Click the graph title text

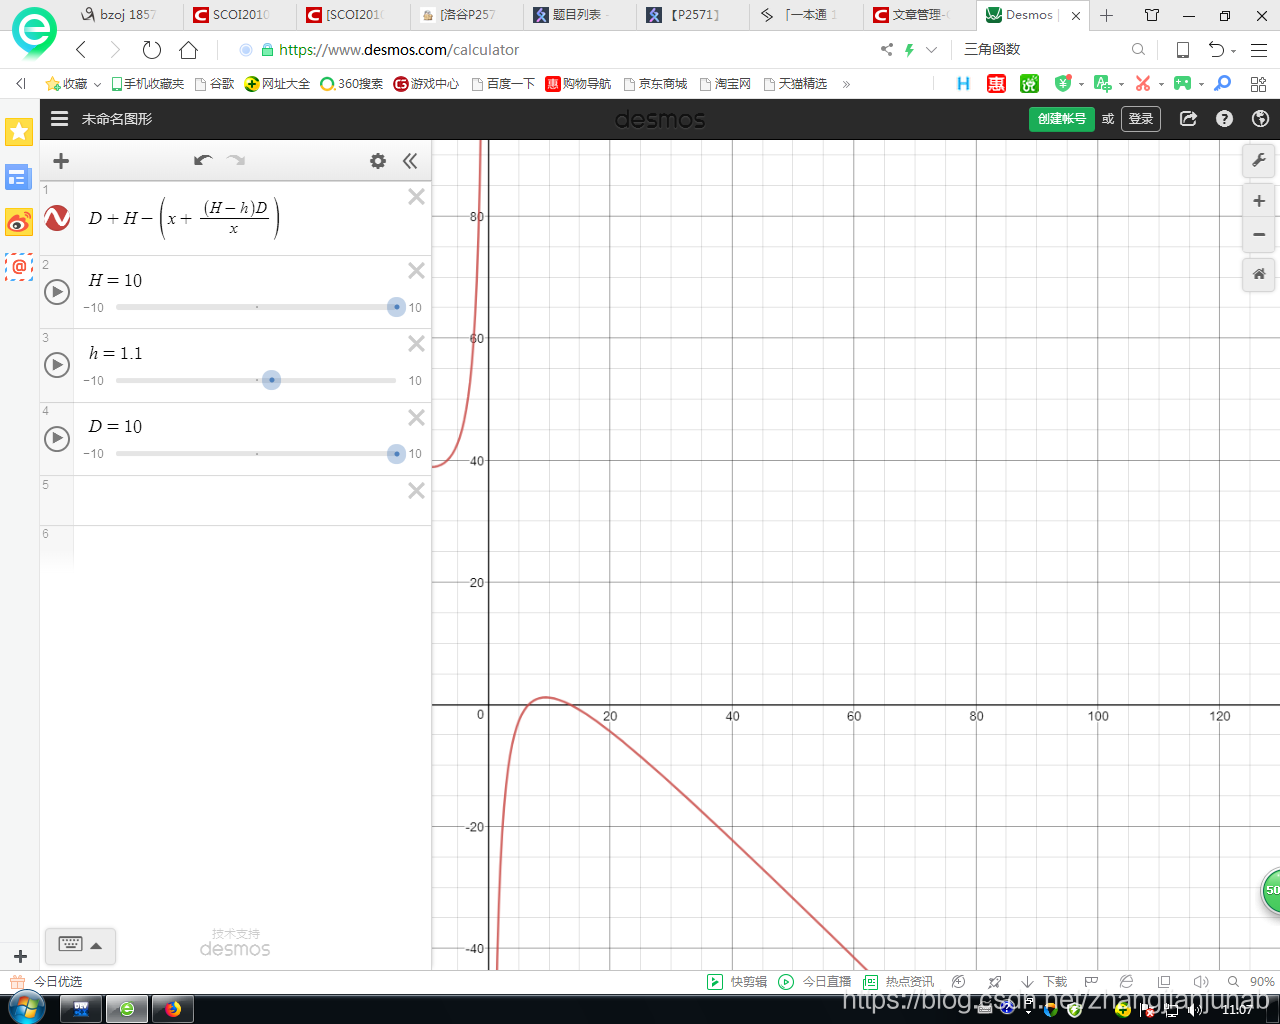click(117, 119)
